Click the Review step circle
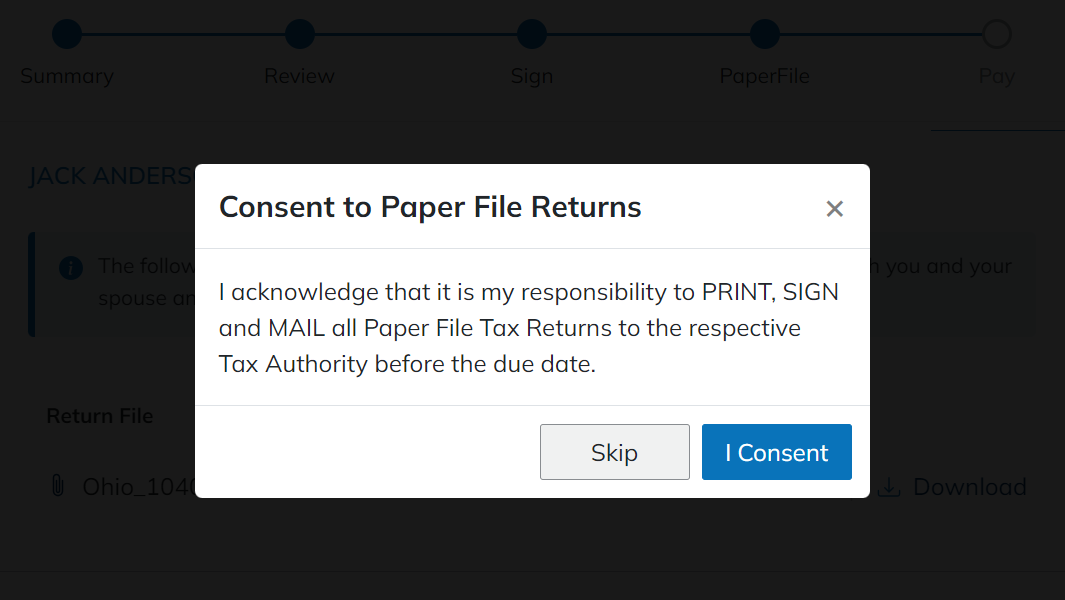The height and width of the screenshot is (600, 1065). click(299, 33)
